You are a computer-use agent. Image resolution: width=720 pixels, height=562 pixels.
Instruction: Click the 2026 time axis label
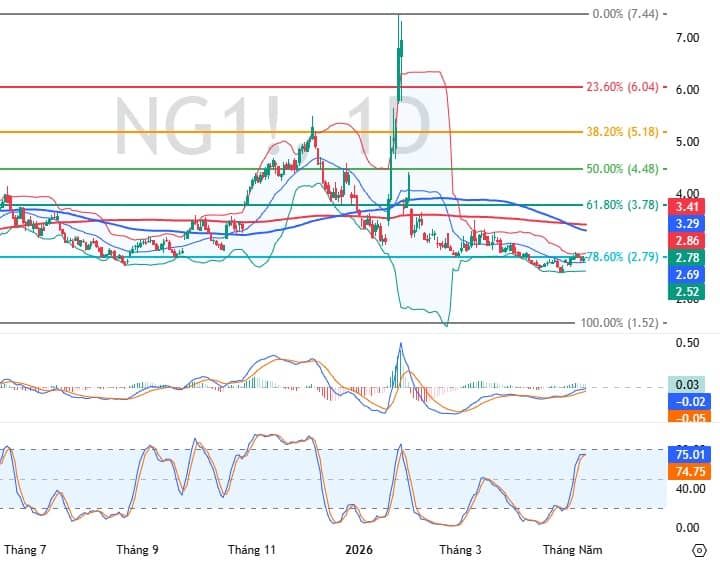point(359,550)
